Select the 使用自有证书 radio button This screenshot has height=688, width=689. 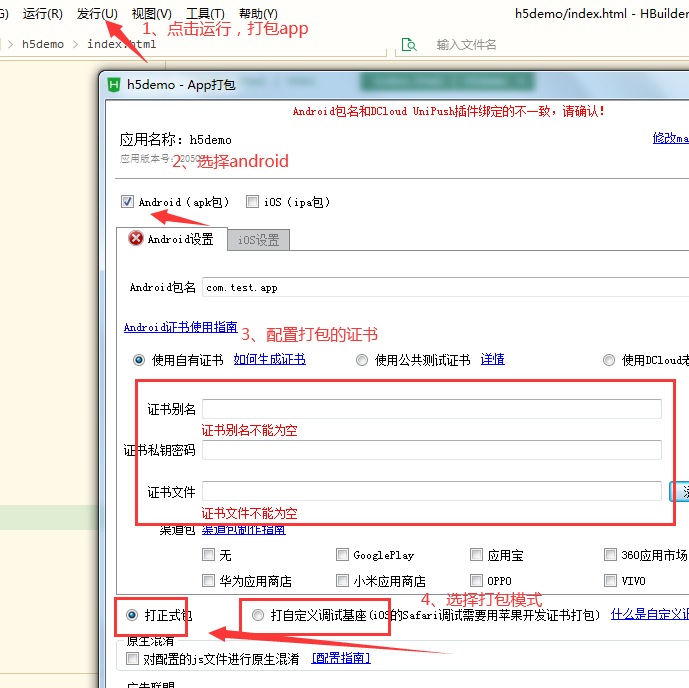pyautogui.click(x=139, y=360)
